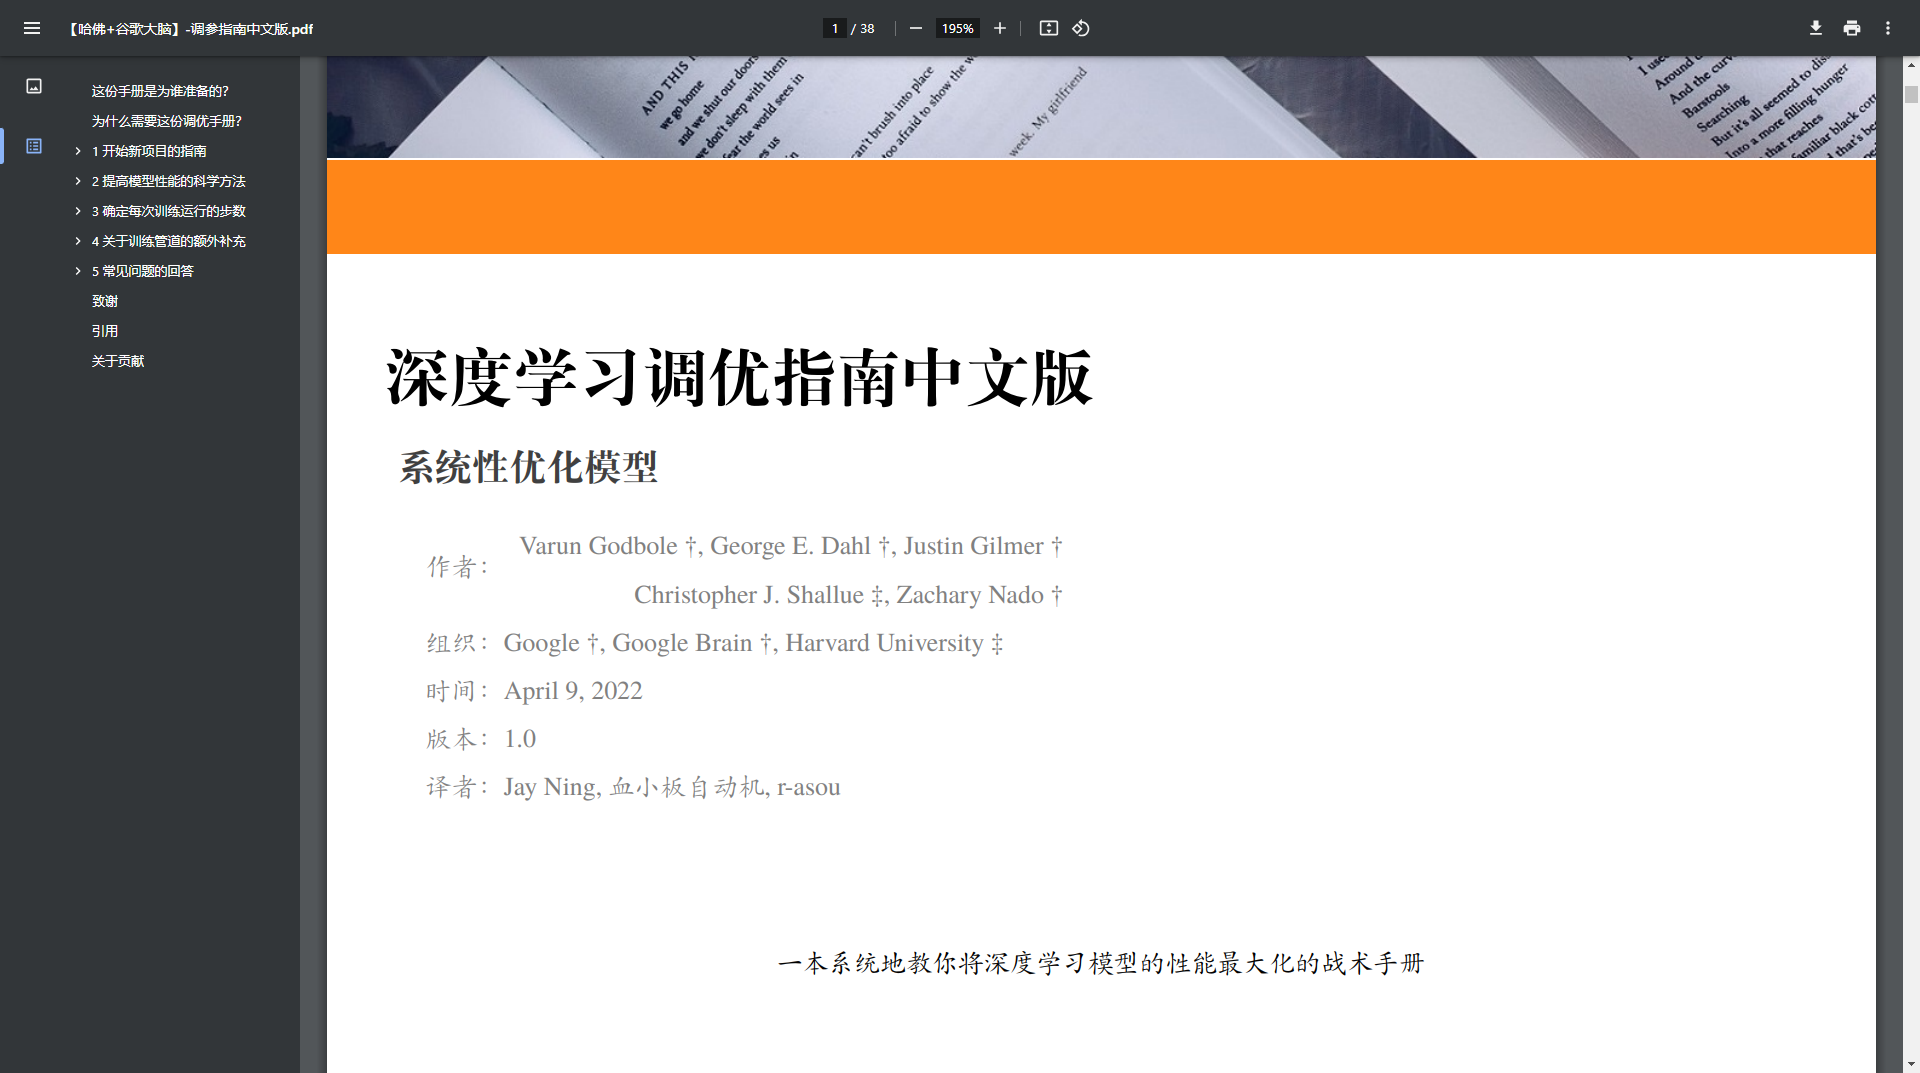Expand section 5 常见问题的回答
The width and height of the screenshot is (1920, 1073).
click(78, 271)
